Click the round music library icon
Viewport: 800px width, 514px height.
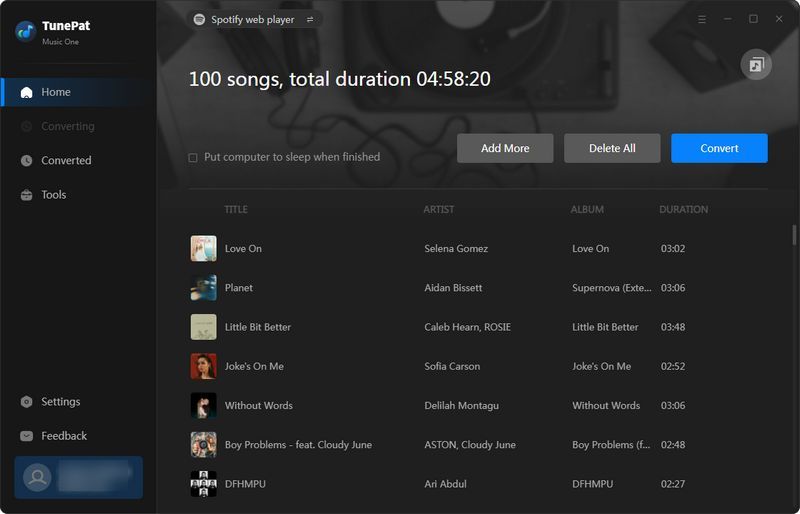(756, 64)
